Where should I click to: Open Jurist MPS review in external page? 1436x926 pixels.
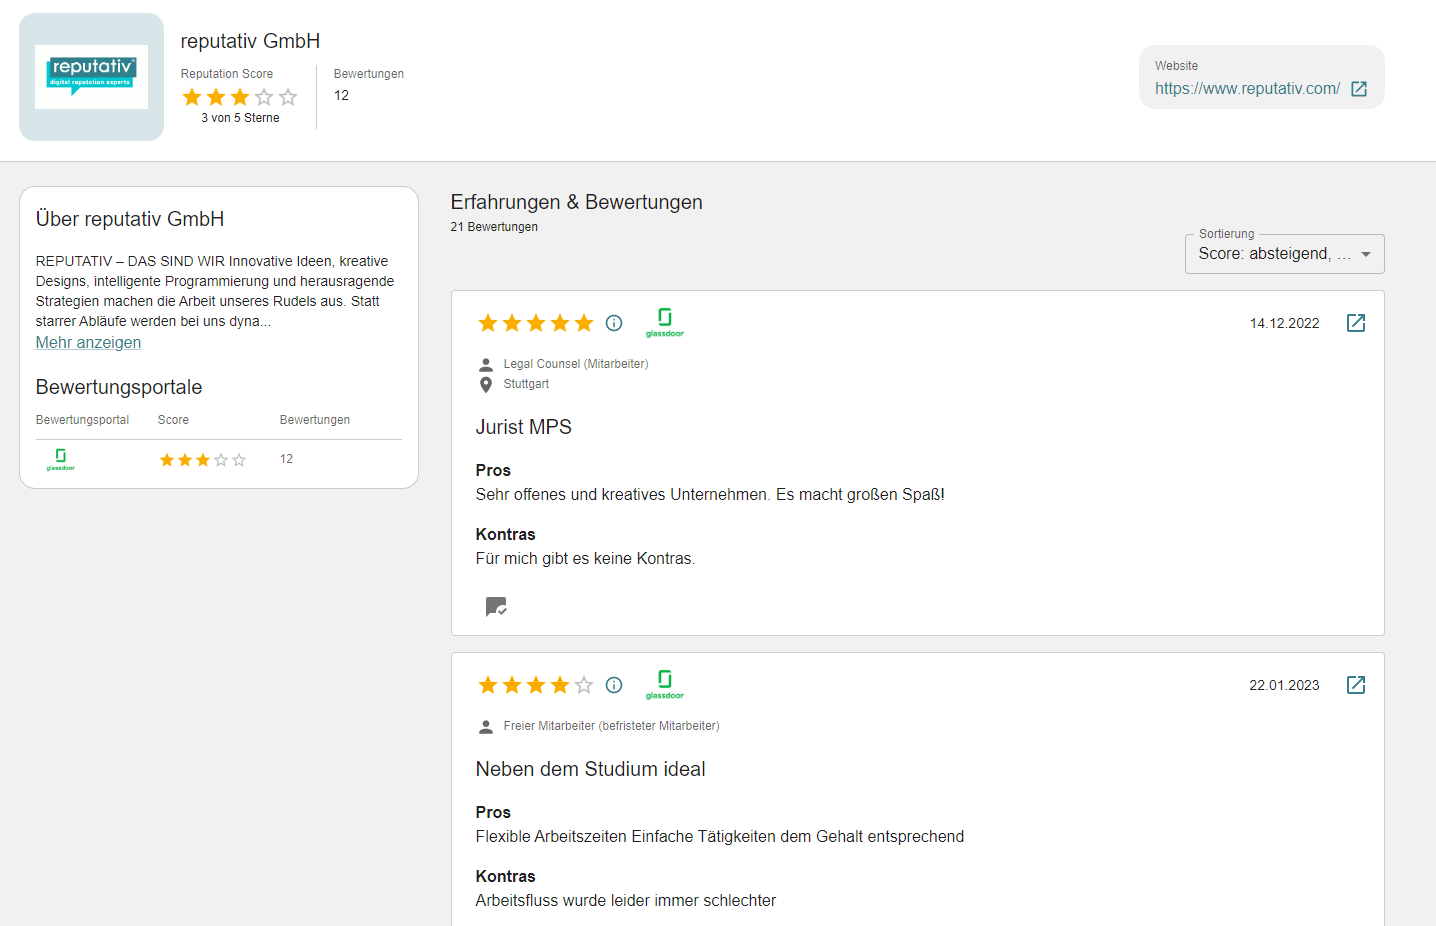click(1356, 323)
